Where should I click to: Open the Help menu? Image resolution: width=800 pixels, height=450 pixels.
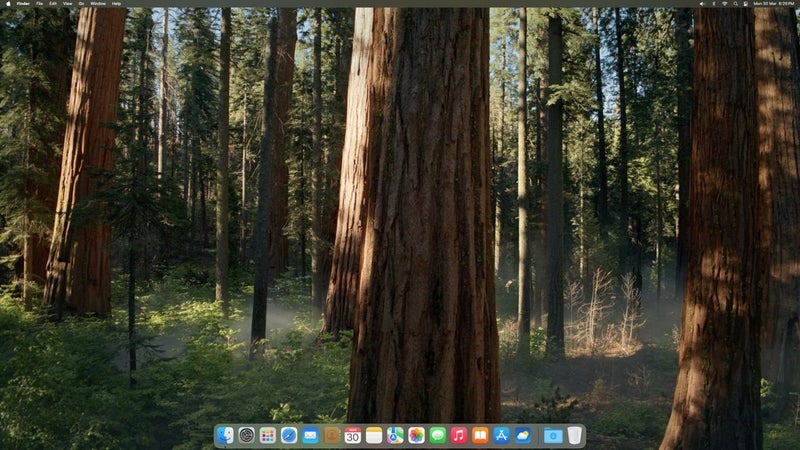coord(116,4)
